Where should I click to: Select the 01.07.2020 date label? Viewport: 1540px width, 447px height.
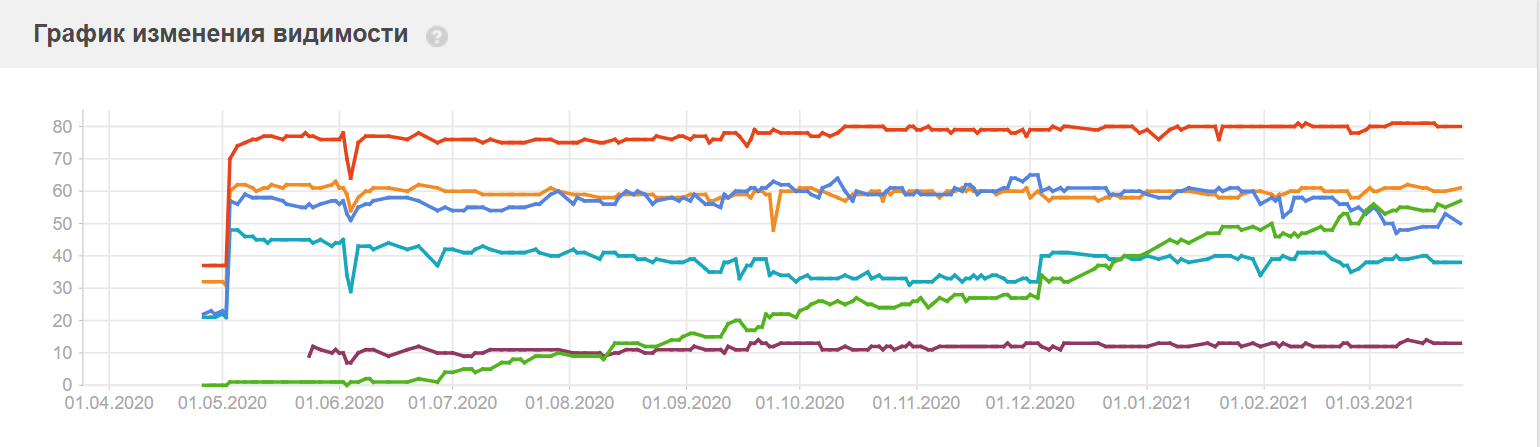point(453,404)
